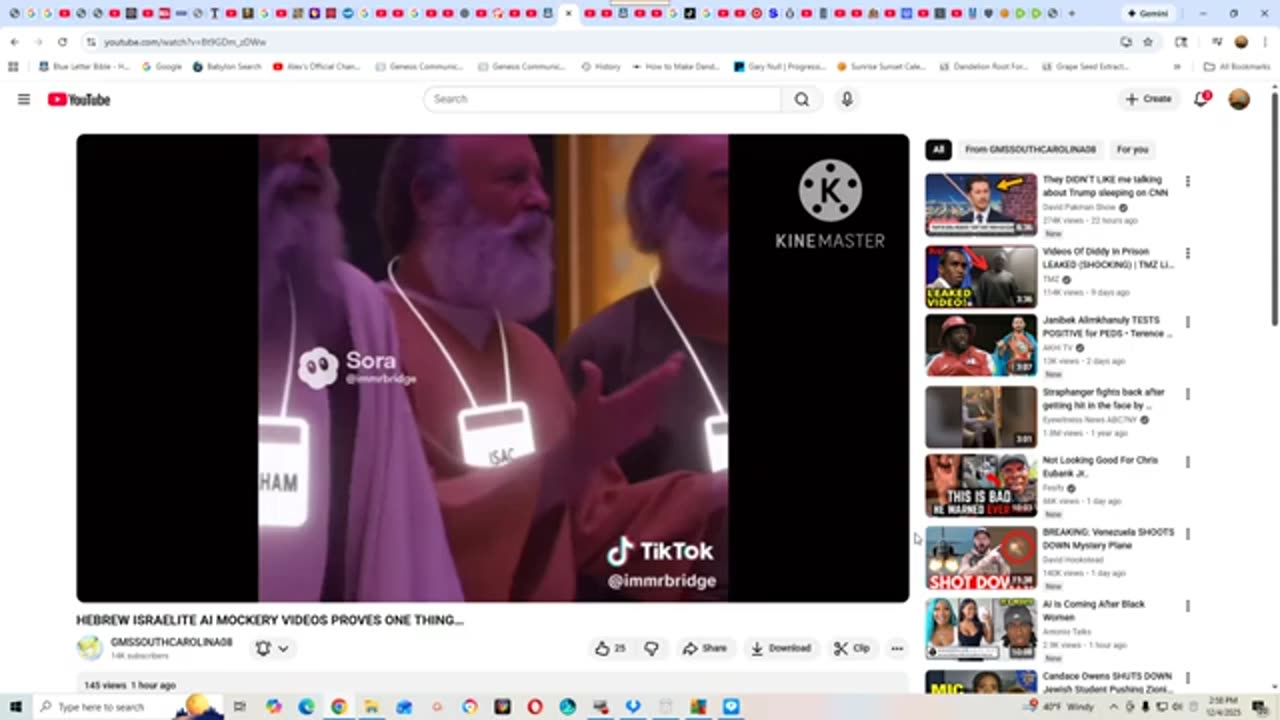The height and width of the screenshot is (720, 1280).
Task: Click the main video player
Action: 493,368
